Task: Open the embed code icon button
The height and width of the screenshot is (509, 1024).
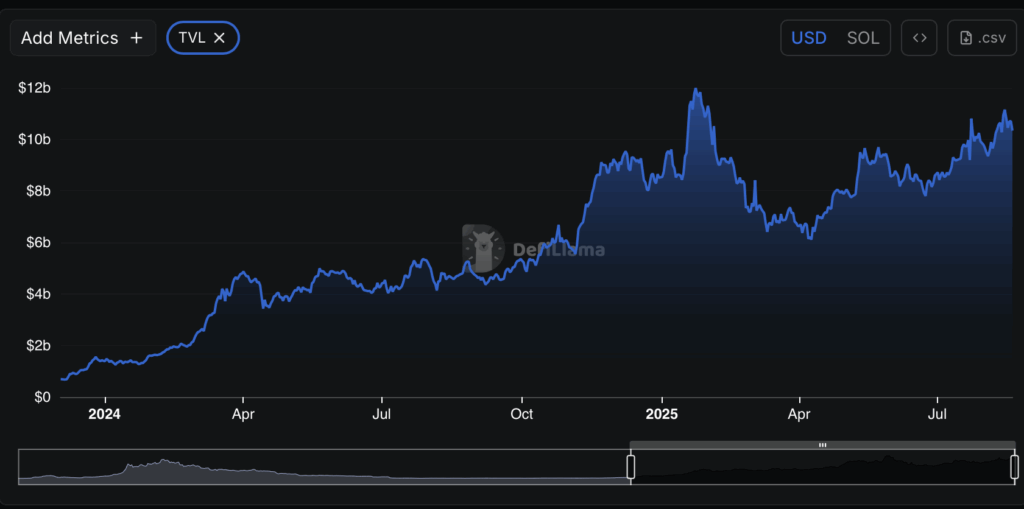Action: [x=920, y=38]
